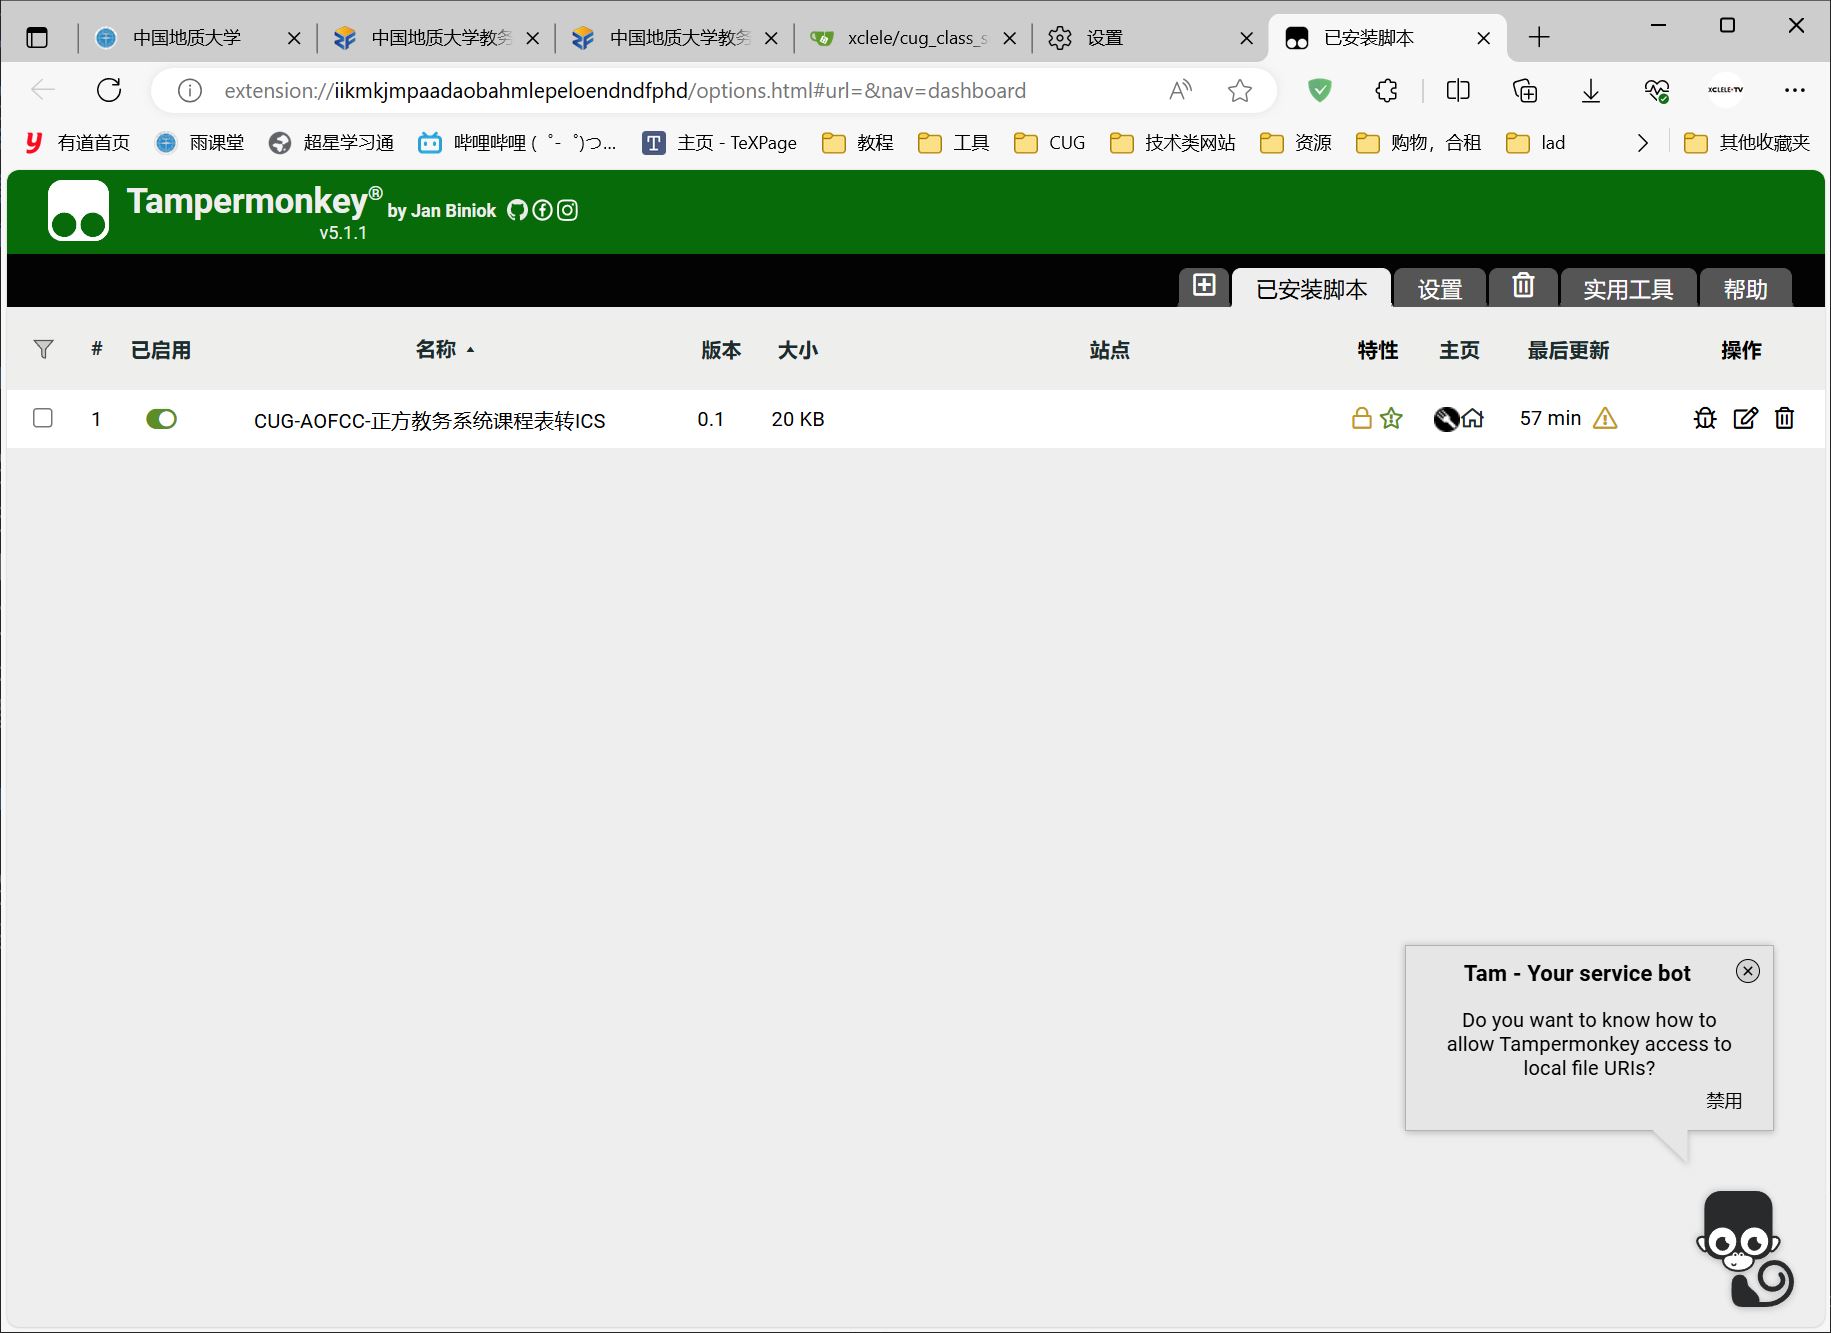Add this page to favorites

pos(1240,91)
